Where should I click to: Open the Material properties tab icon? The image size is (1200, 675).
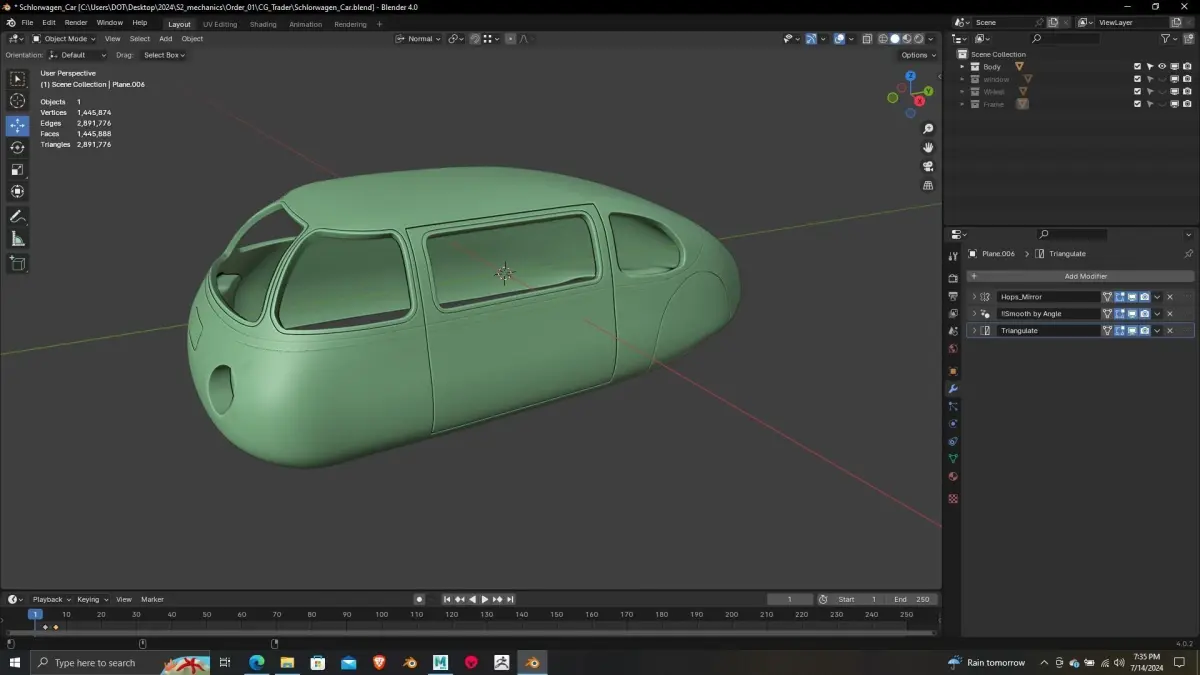point(953,477)
